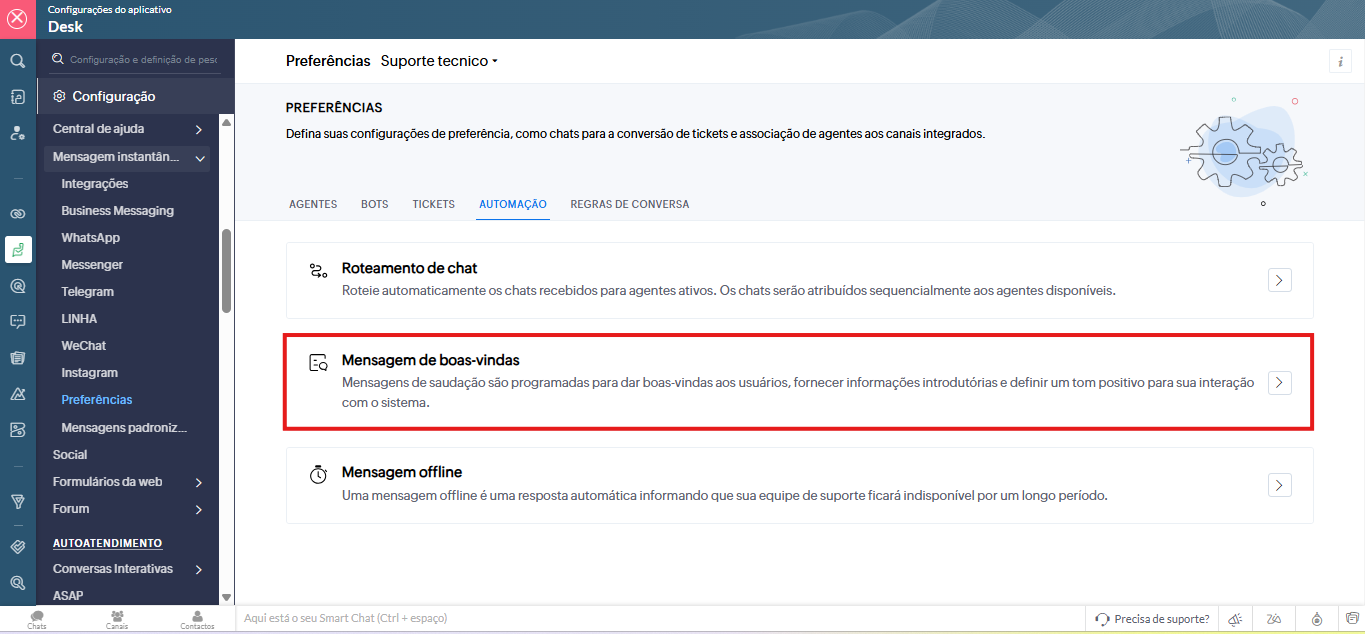
Task: Open the Suporte tecnico department dropdown
Action: (x=439, y=61)
